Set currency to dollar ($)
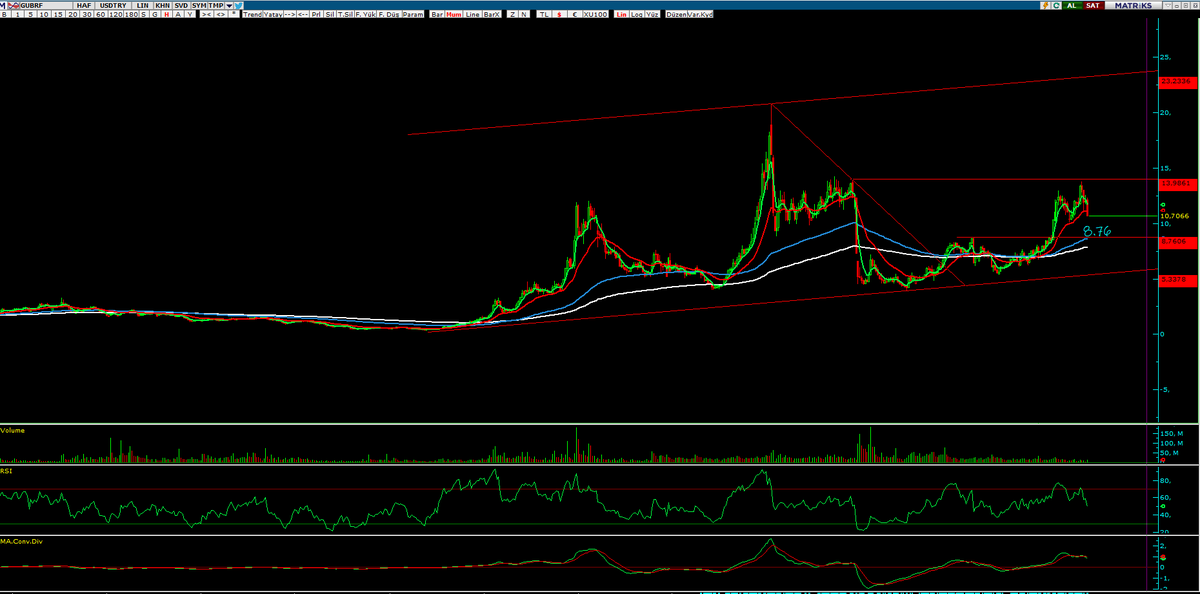 [559, 15]
